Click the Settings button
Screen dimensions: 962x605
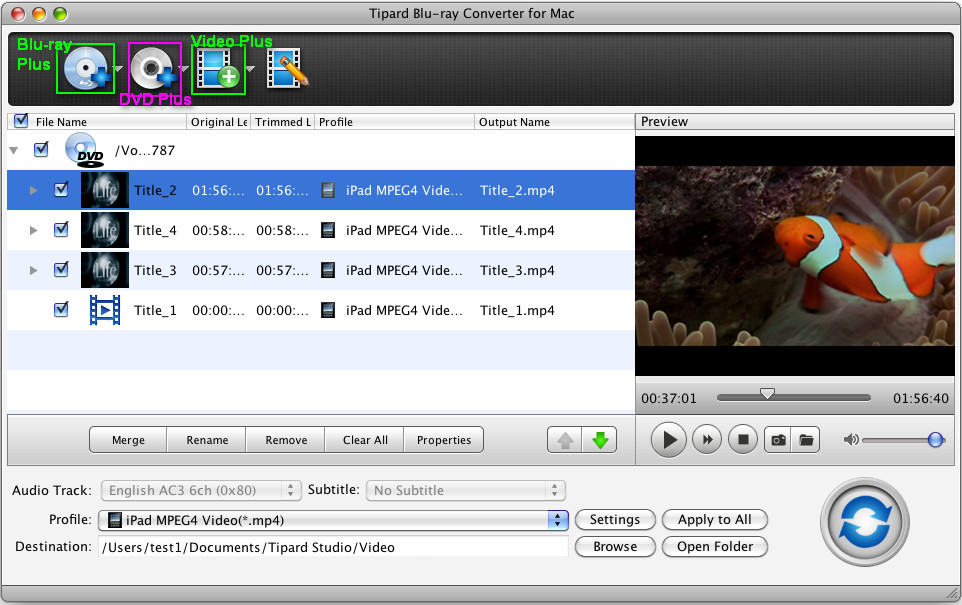(615, 520)
